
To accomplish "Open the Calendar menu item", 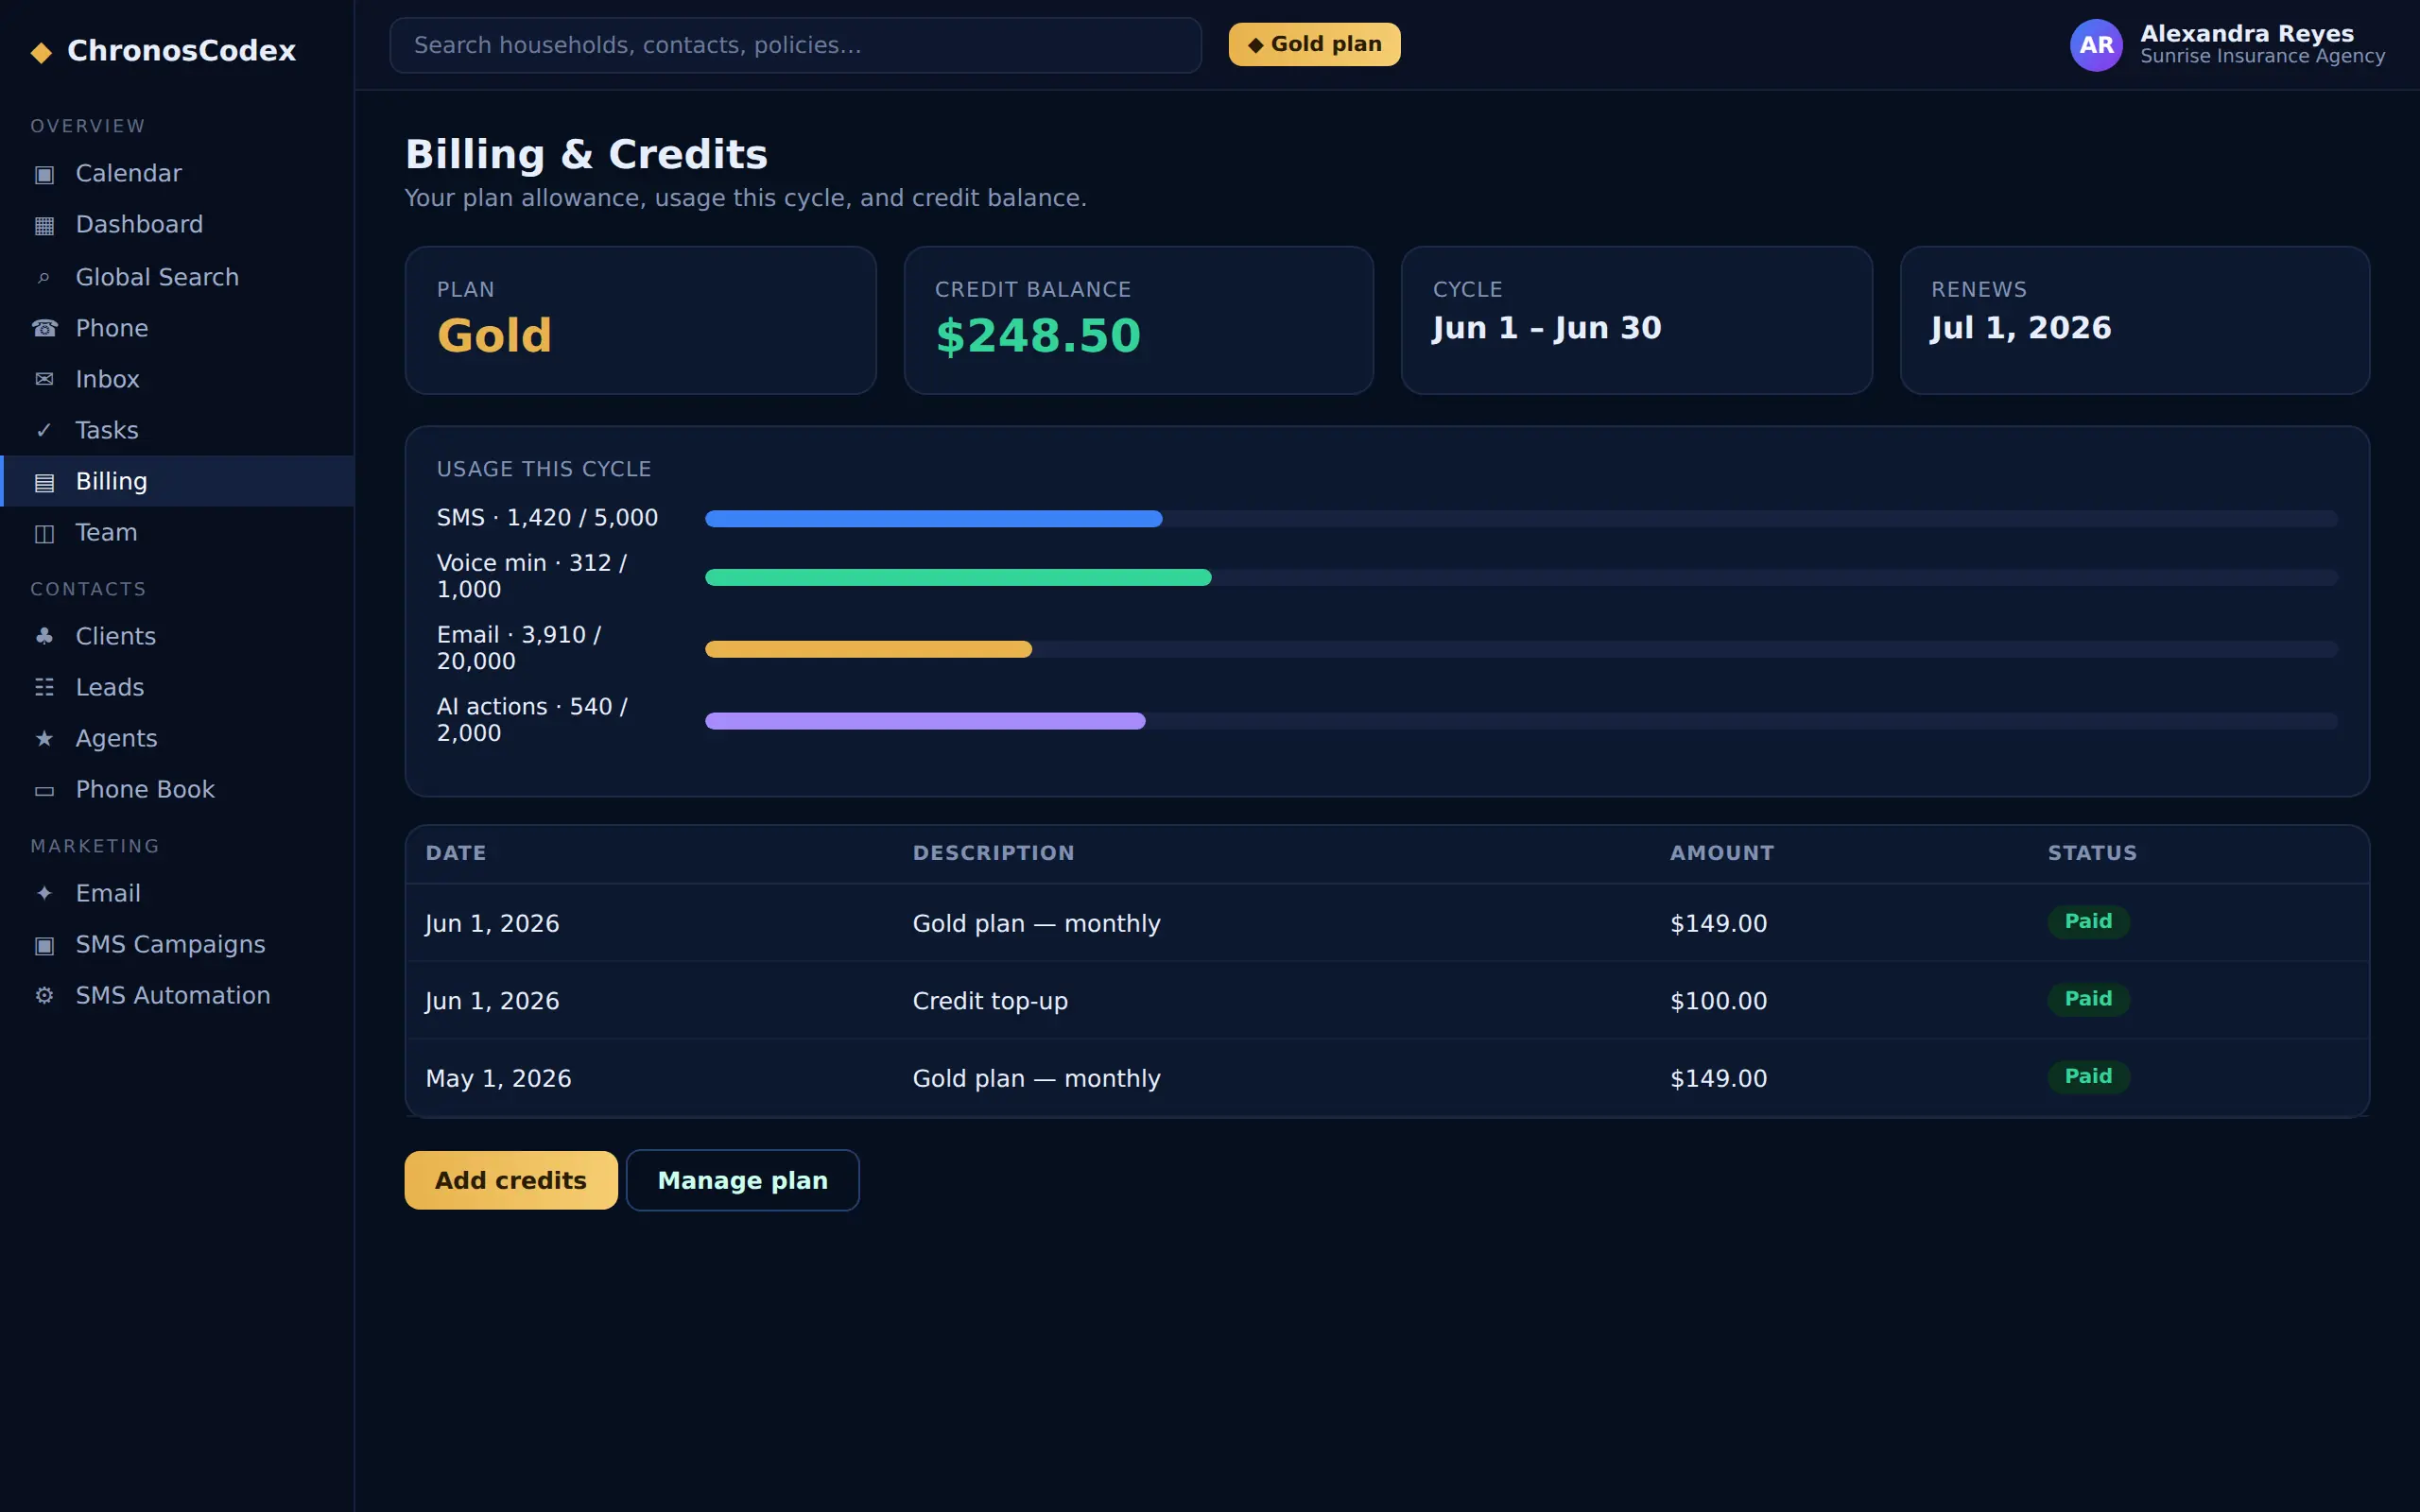I will (x=177, y=173).
